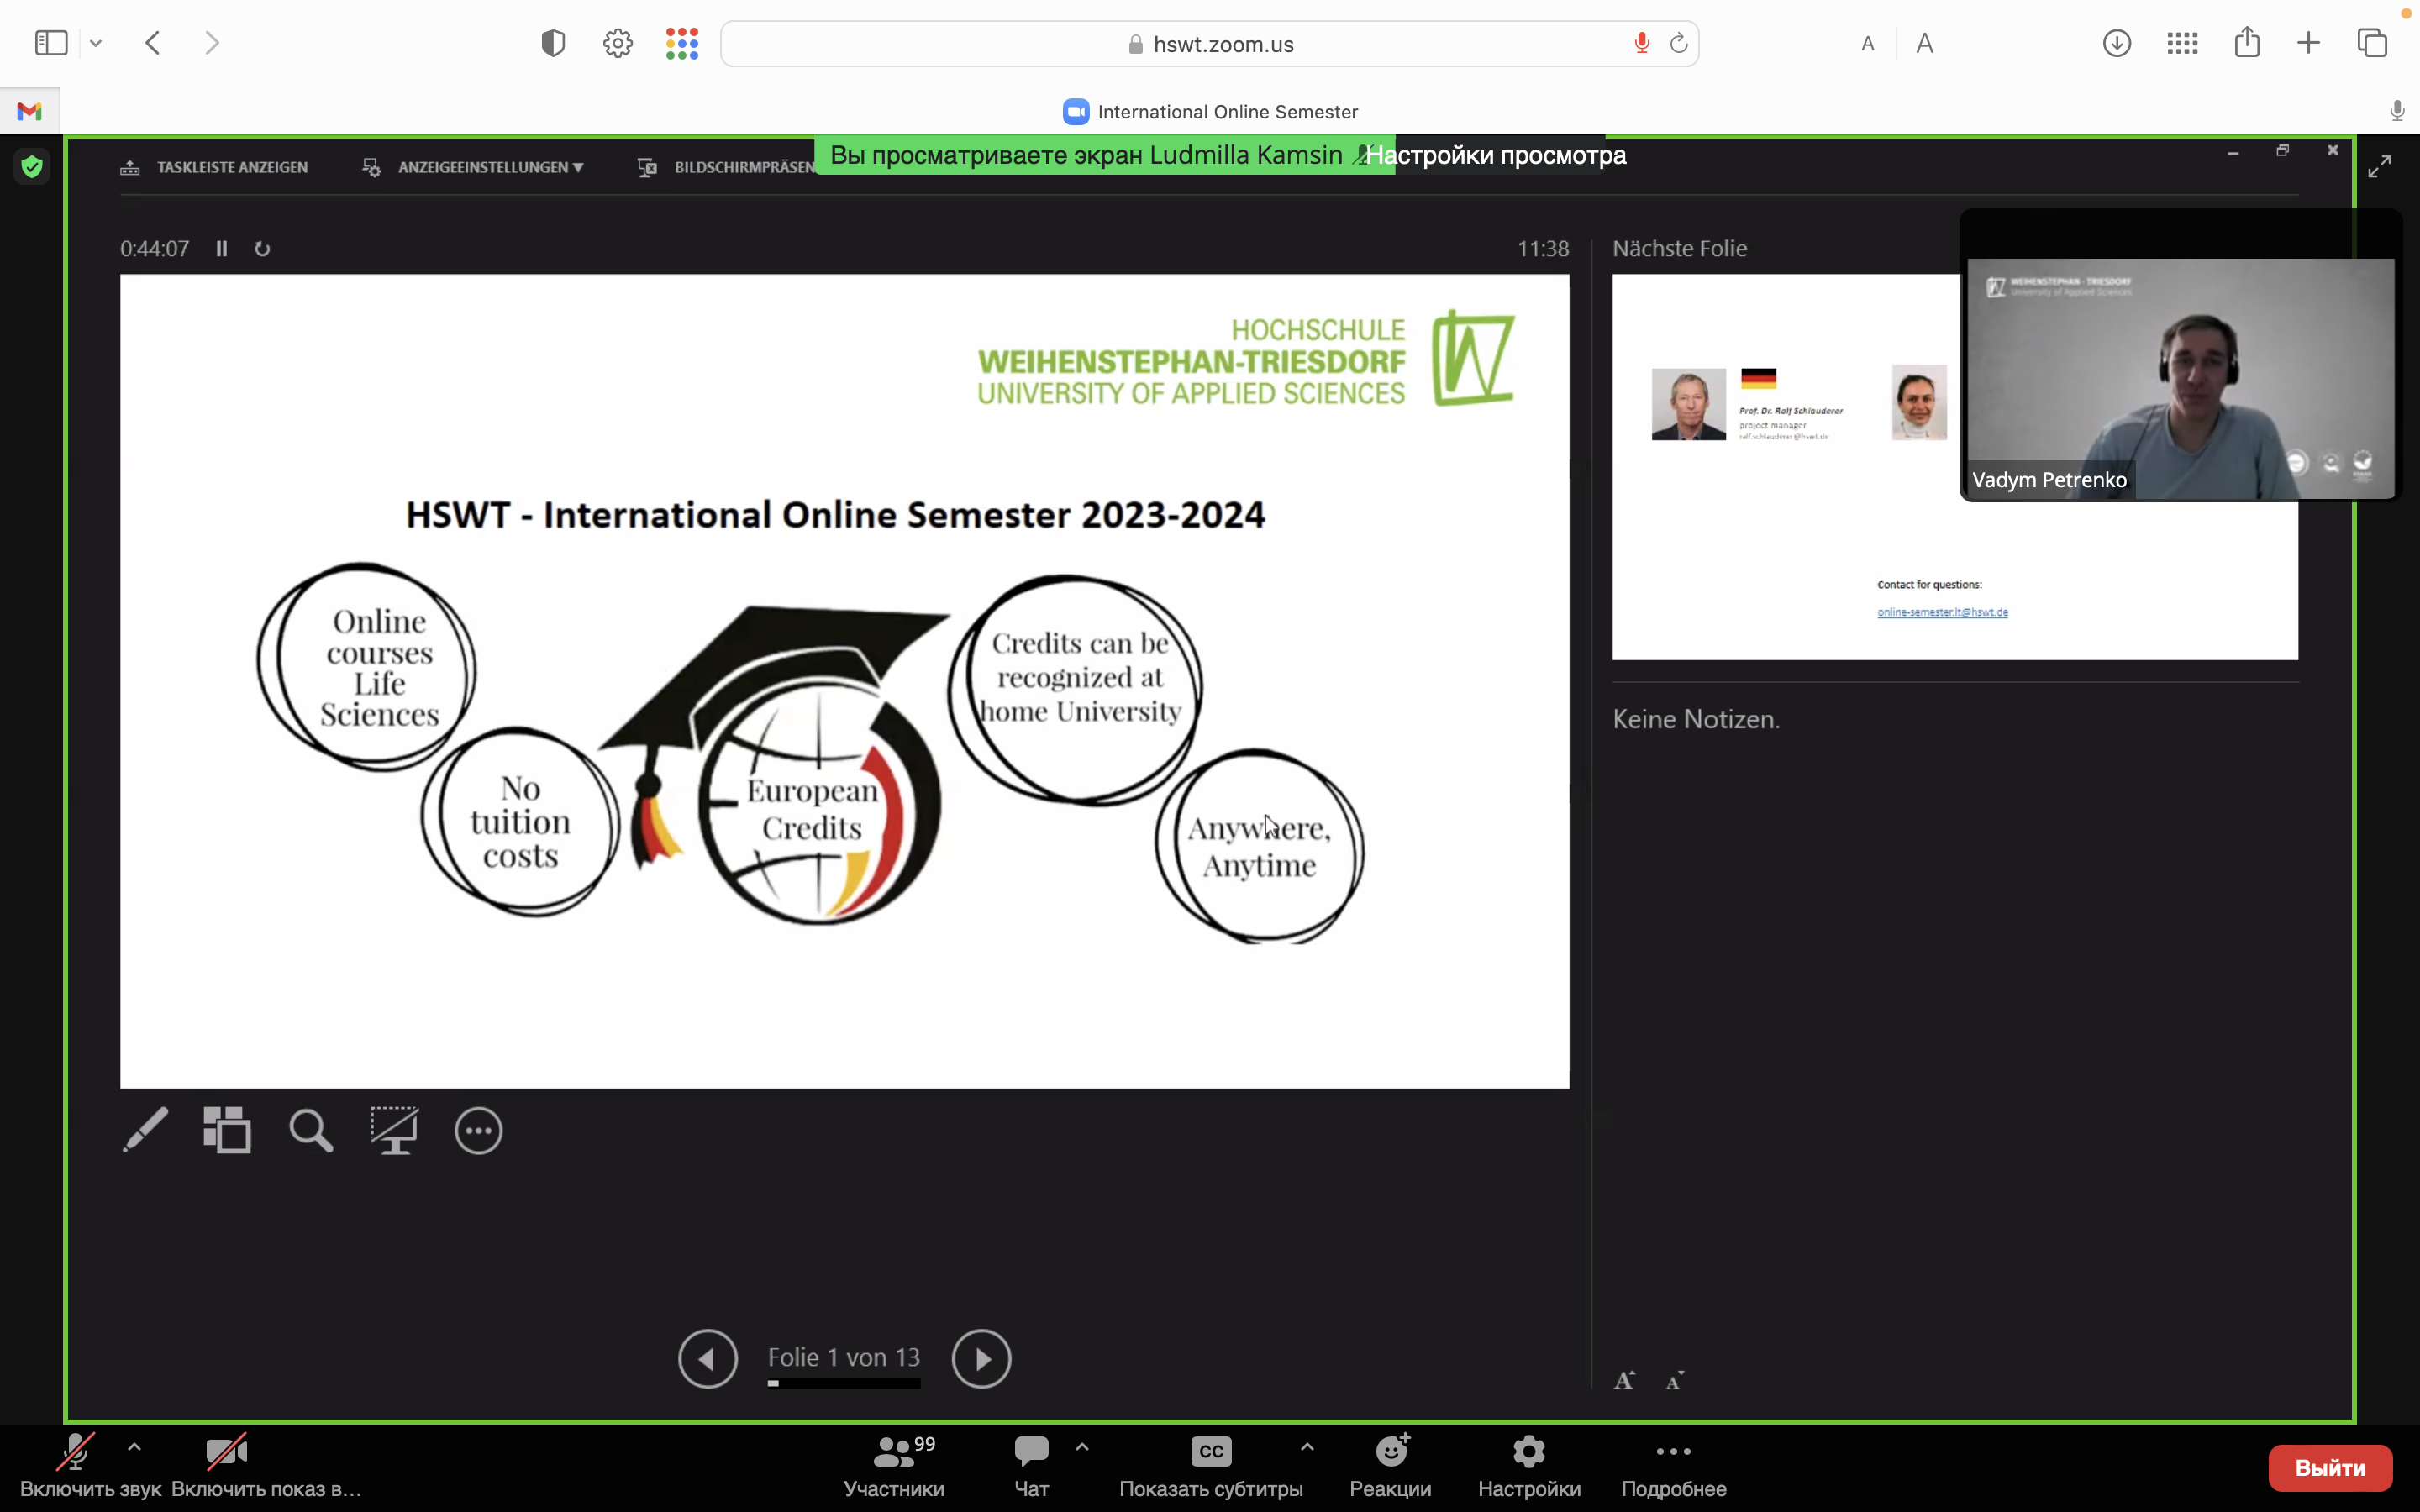Viewport: 2420px width, 1512px height.
Task: Advance to the next slide
Action: [981, 1358]
